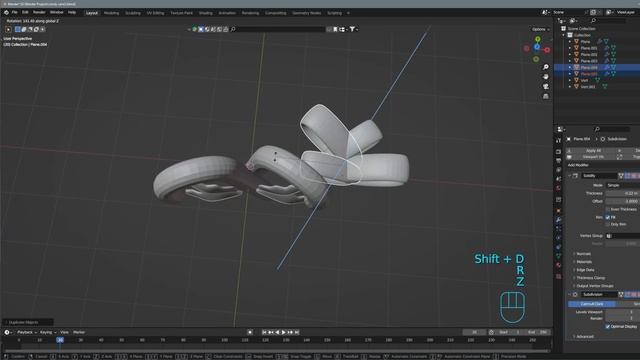Click the Vertex Group field
Image resolution: width=640 pixels, height=360 pixels.
(623, 236)
